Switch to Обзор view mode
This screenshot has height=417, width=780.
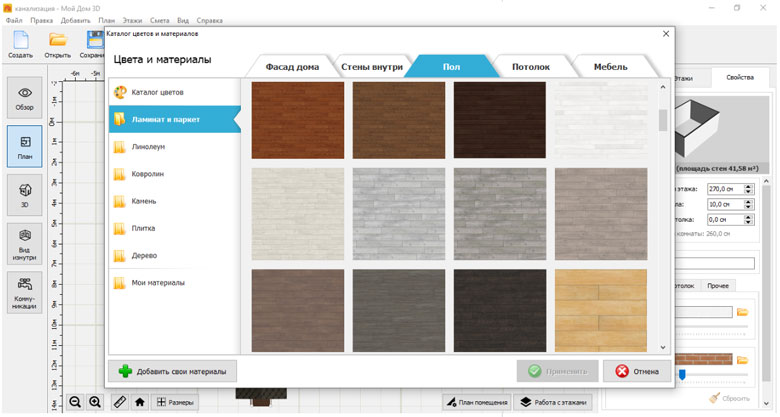coord(25,98)
